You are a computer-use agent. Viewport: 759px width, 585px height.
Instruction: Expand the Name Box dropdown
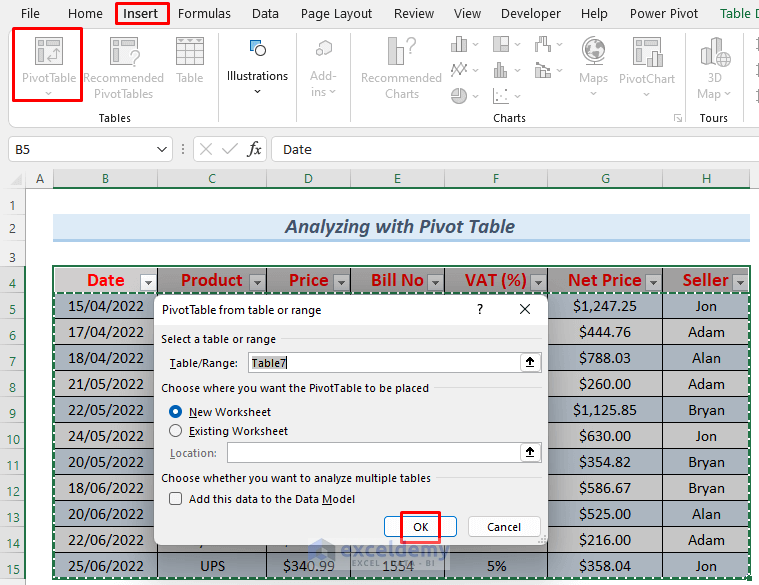(x=163, y=149)
